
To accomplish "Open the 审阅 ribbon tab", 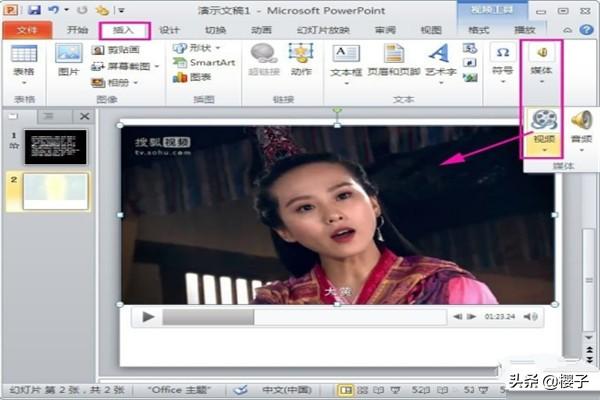I will click(385, 30).
